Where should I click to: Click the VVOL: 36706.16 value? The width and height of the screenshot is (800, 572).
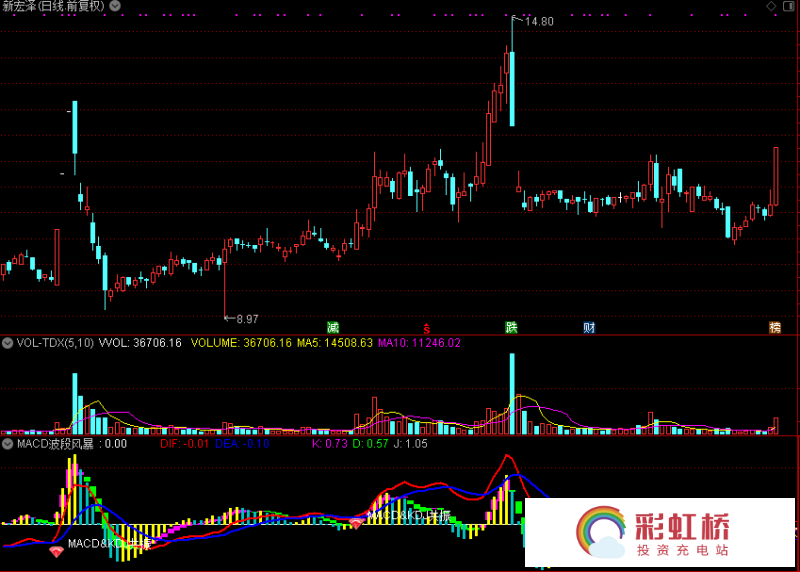coord(140,343)
